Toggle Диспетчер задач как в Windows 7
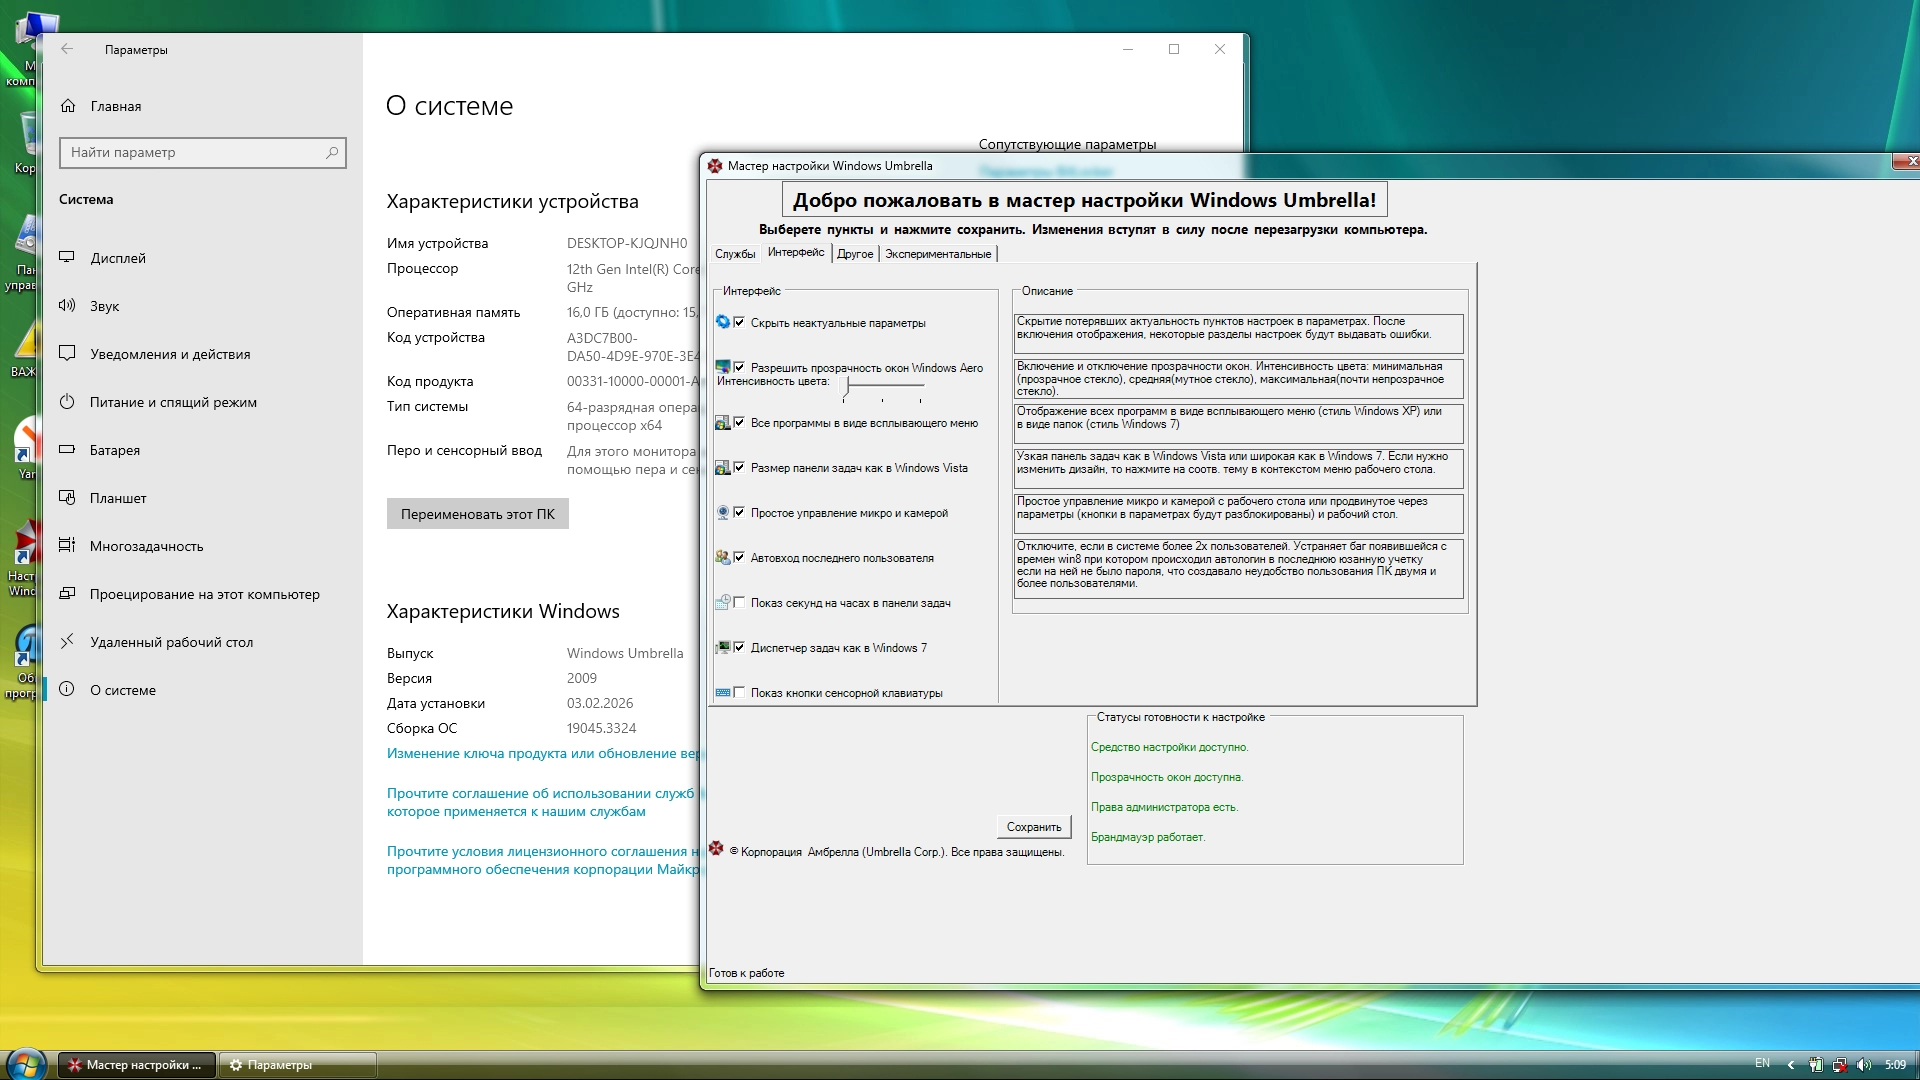This screenshot has height=1080, width=1920. [x=739, y=647]
